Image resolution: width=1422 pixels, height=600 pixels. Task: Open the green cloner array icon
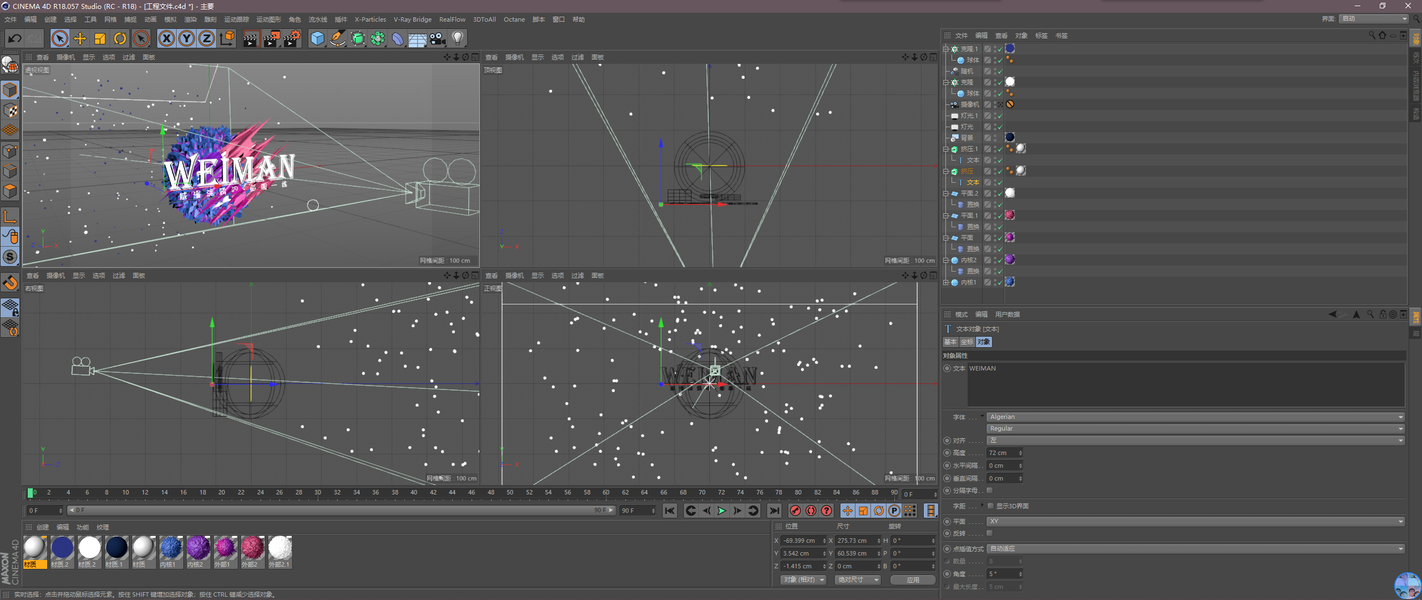[377, 38]
